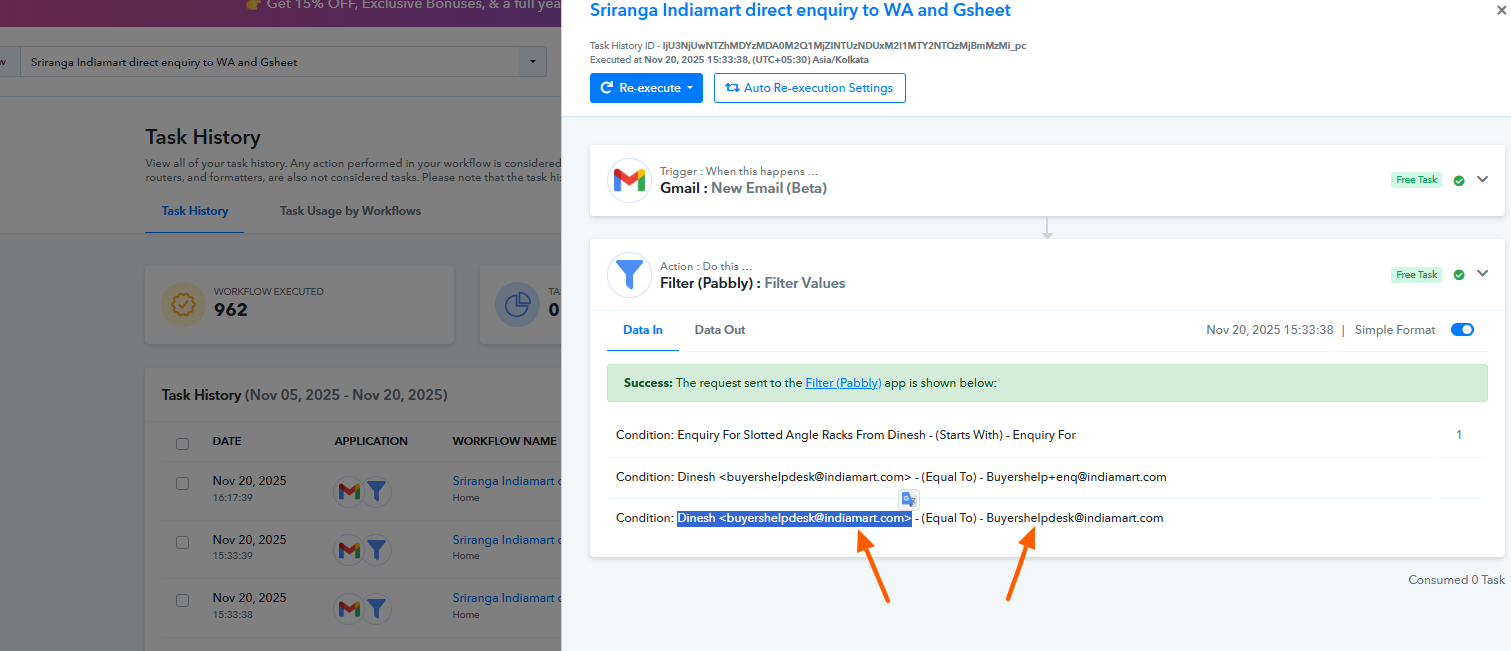Click green success checkmark on Filter step
1511x651 pixels.
point(1459,275)
